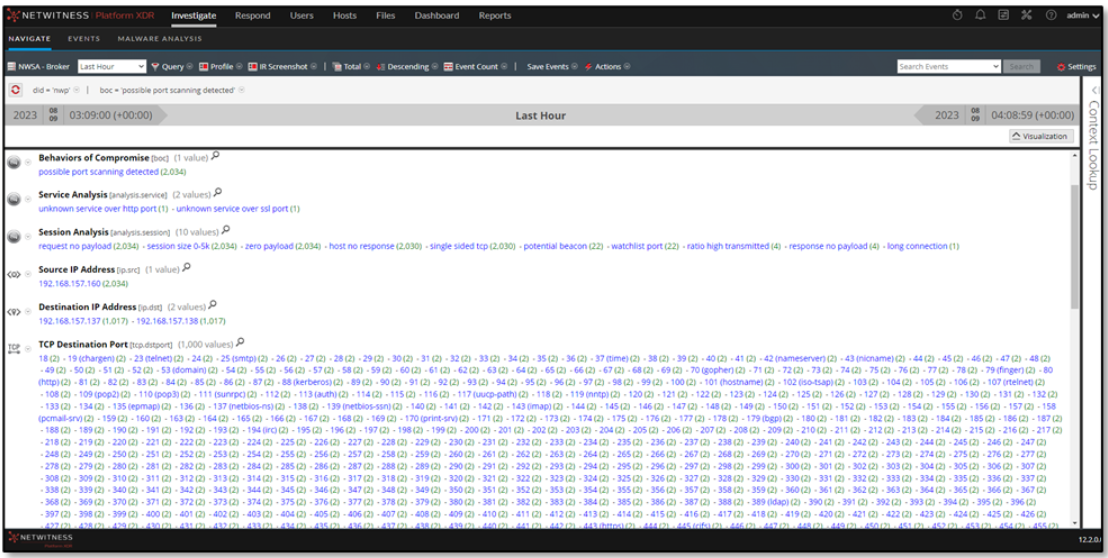This screenshot has height=558, width=1108.
Task: Click magnifier icon next to Behaviors of Compromise
Action: tap(216, 157)
